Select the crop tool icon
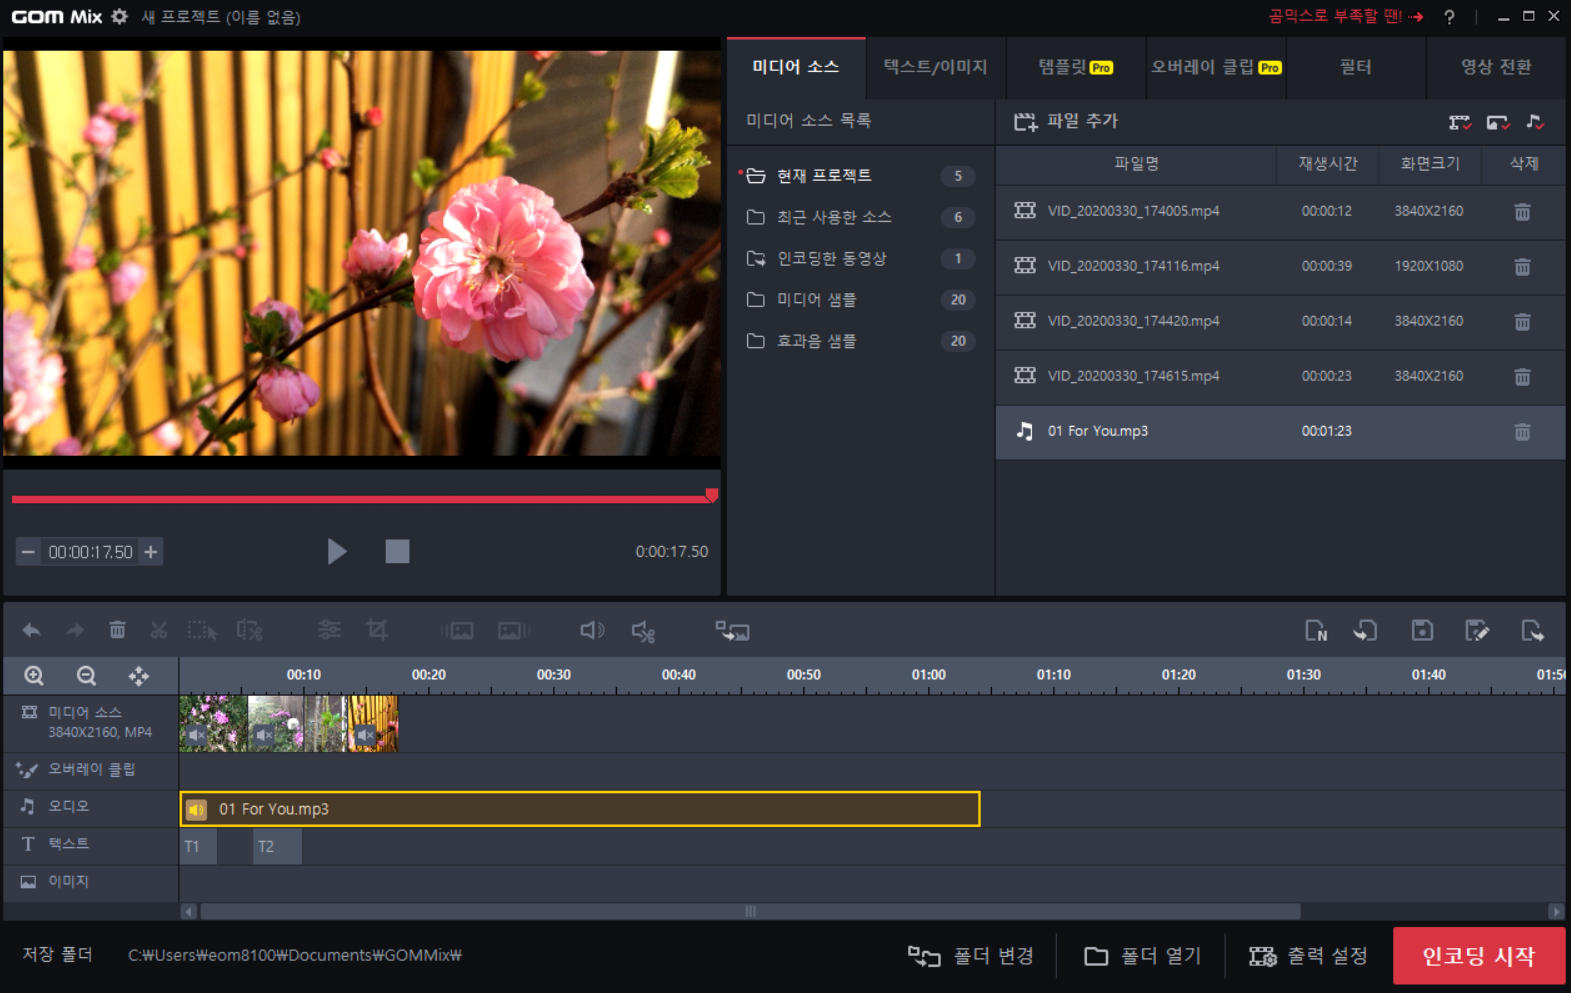 click(x=377, y=630)
